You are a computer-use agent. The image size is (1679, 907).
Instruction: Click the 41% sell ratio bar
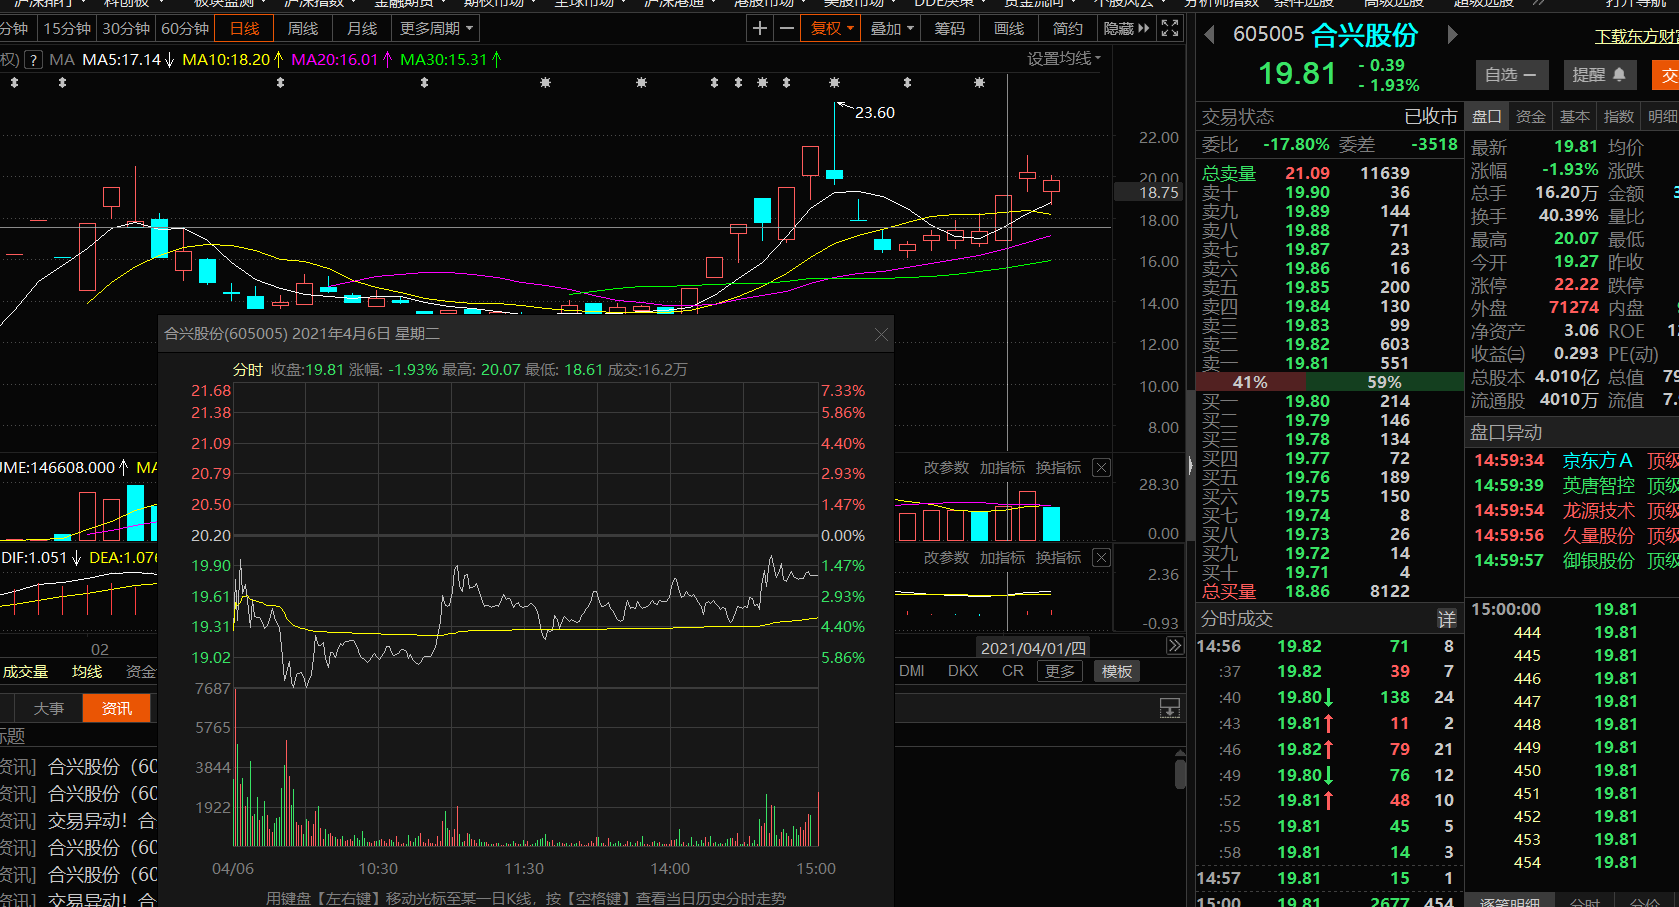point(1250,382)
